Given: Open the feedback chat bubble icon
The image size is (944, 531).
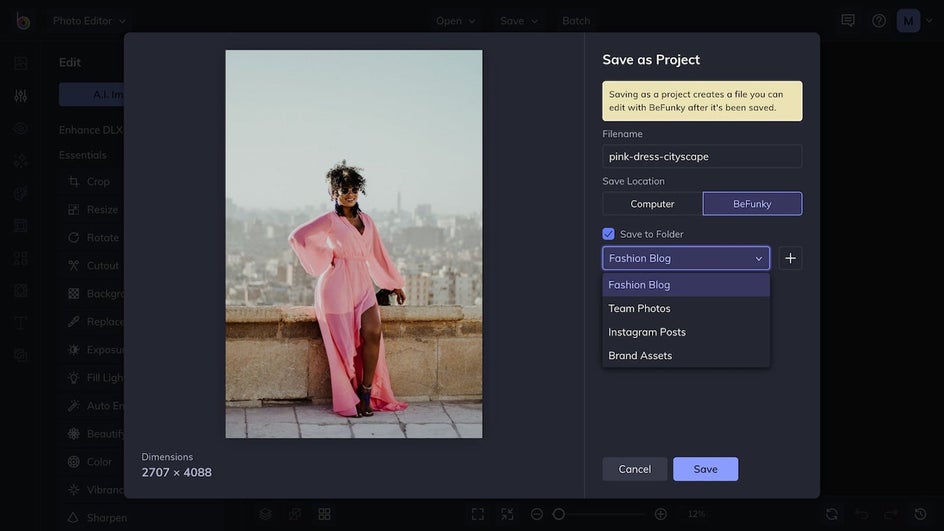Looking at the screenshot, I should click(848, 20).
